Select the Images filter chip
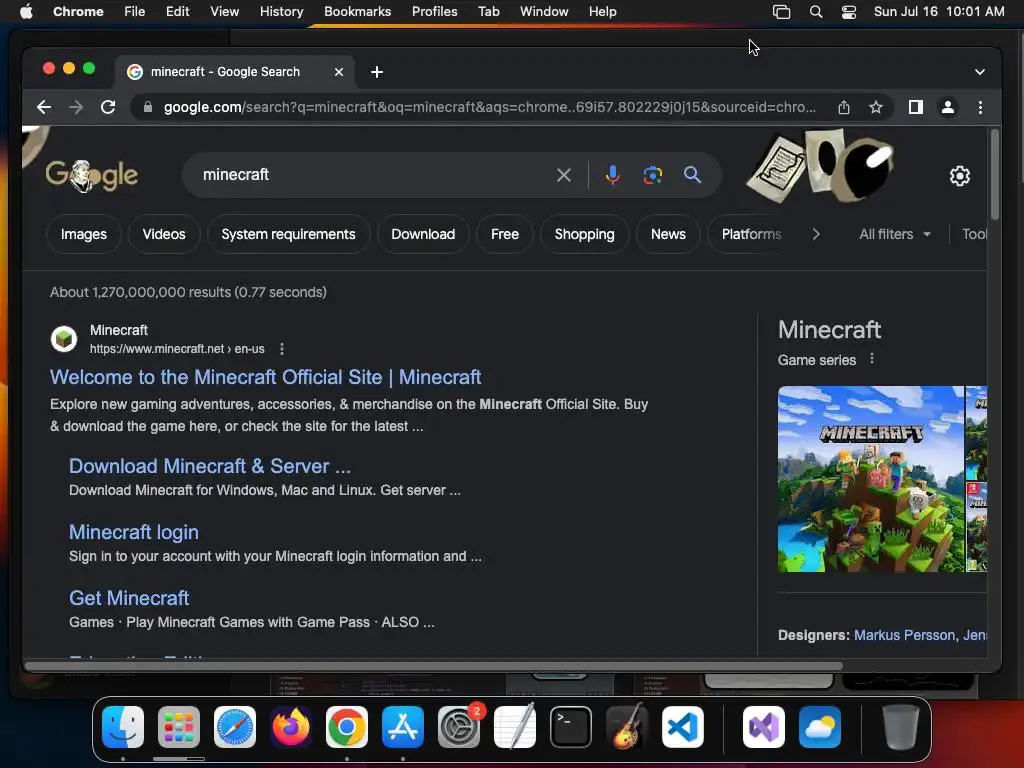Viewport: 1024px width, 768px height. click(x=84, y=234)
